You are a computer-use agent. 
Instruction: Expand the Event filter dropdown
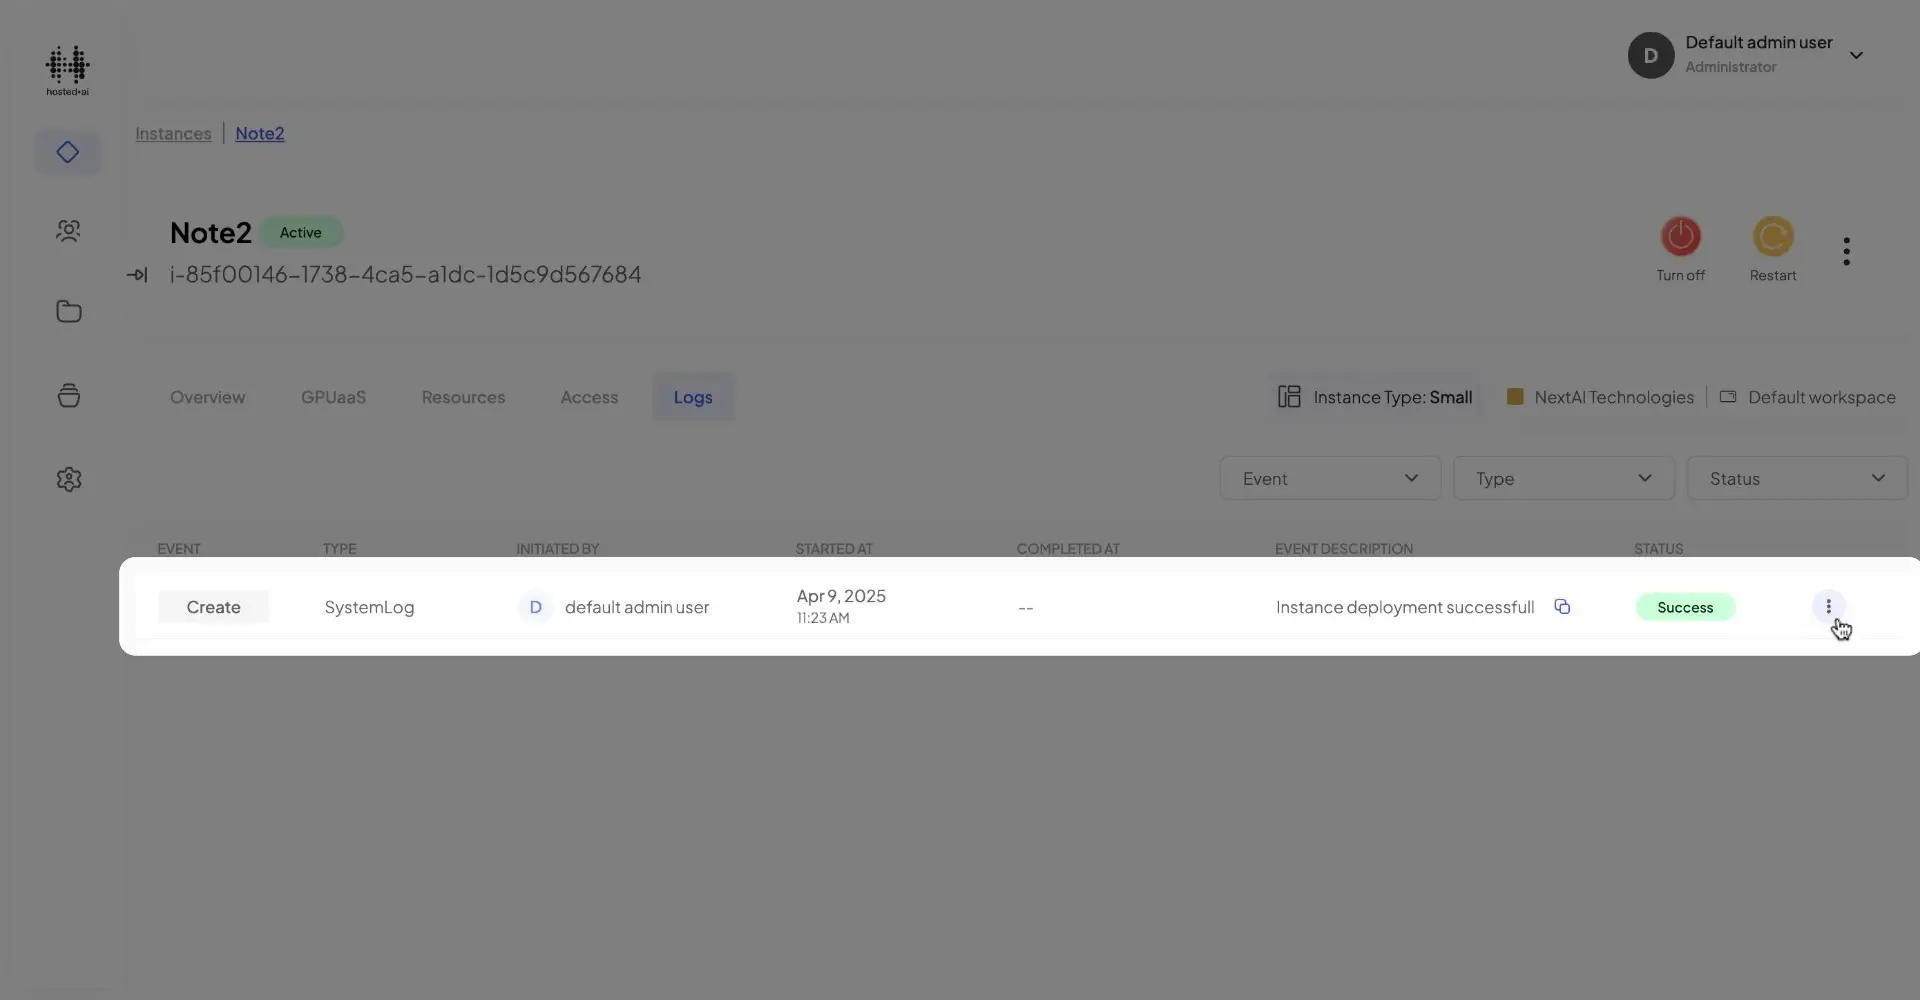(1329, 479)
